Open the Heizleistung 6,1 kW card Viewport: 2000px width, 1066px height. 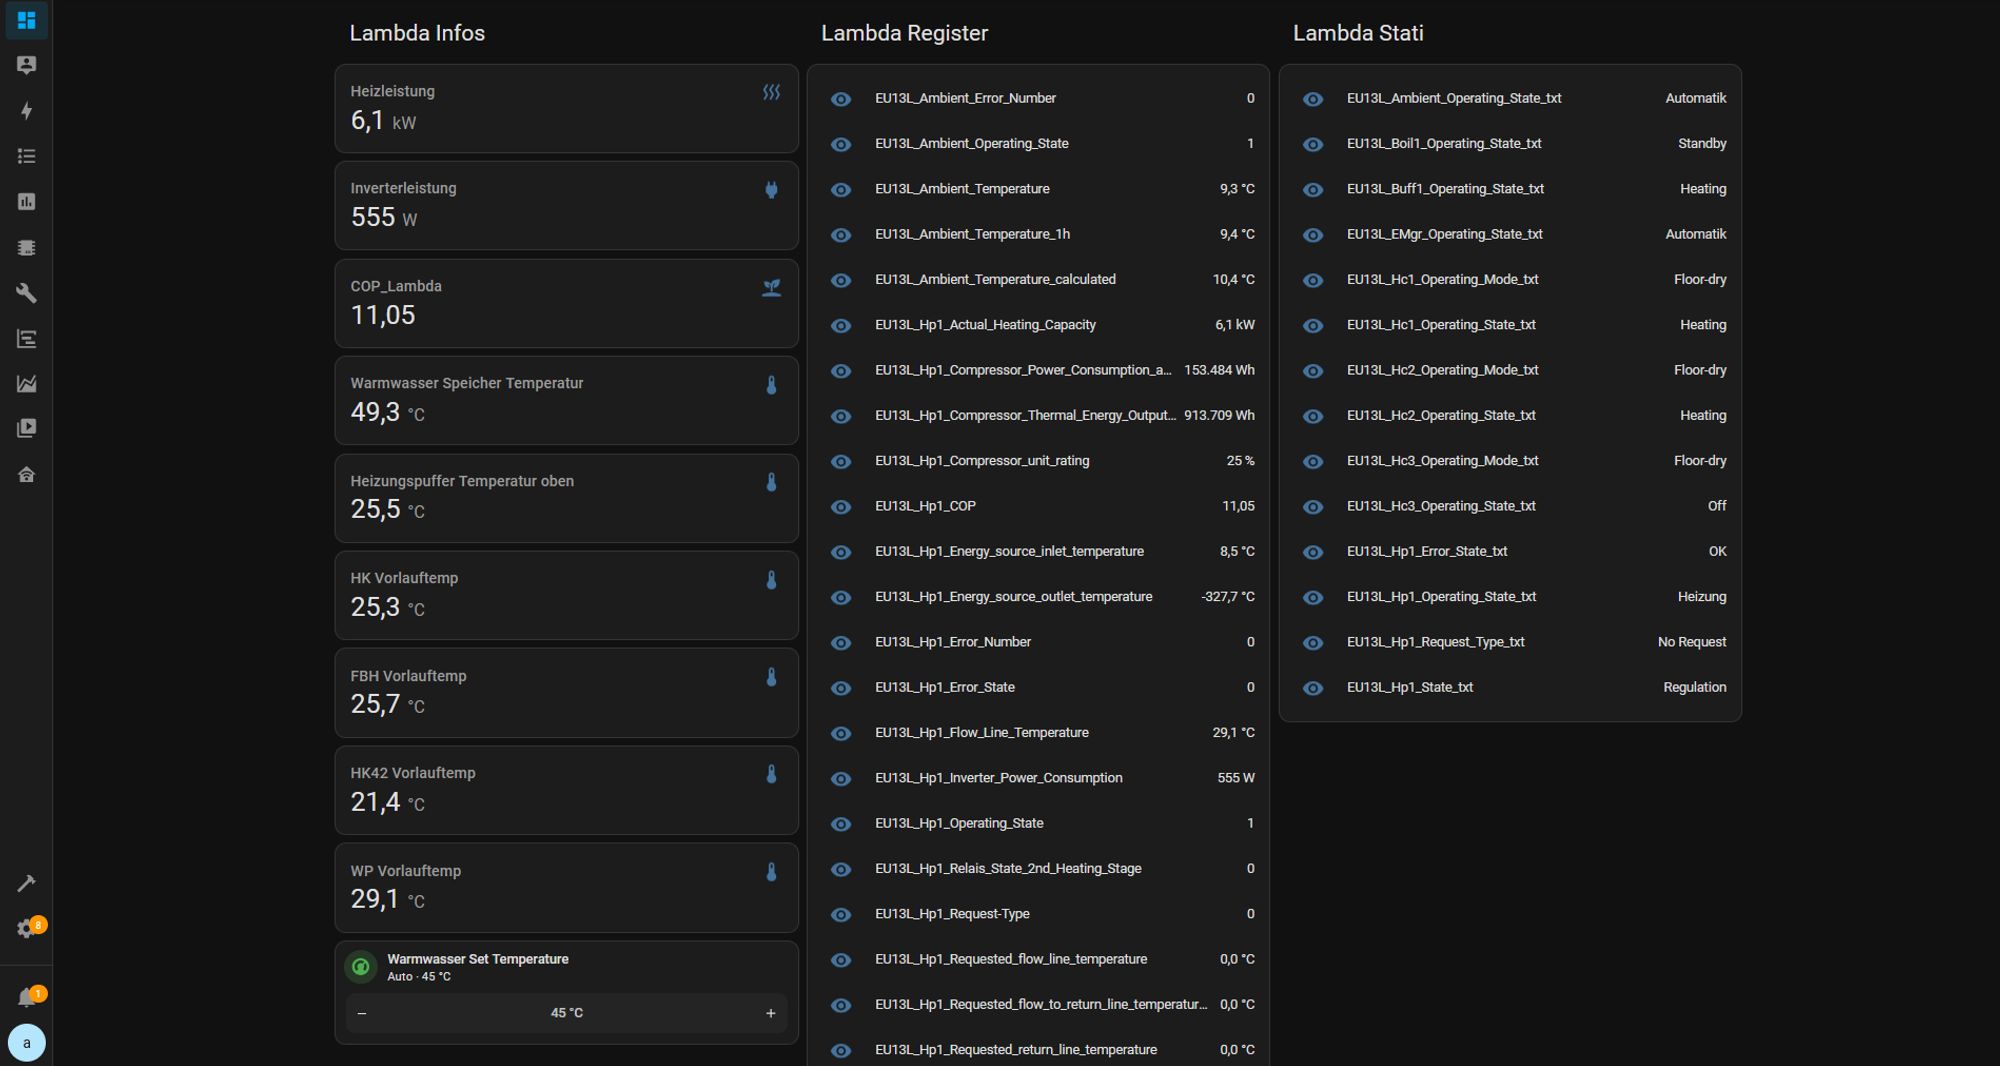566,109
